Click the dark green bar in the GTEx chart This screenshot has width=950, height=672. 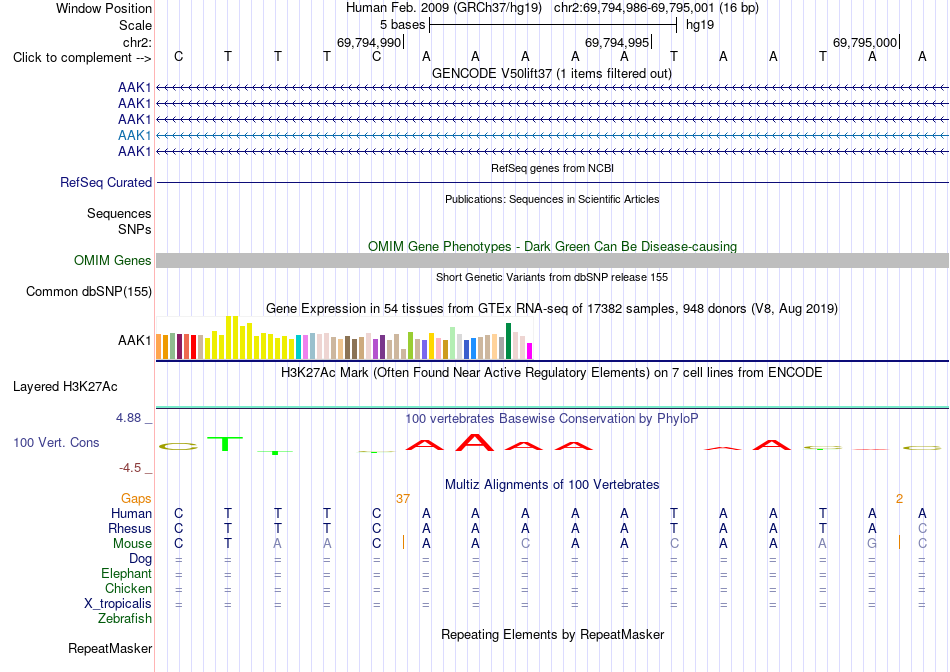click(508, 341)
